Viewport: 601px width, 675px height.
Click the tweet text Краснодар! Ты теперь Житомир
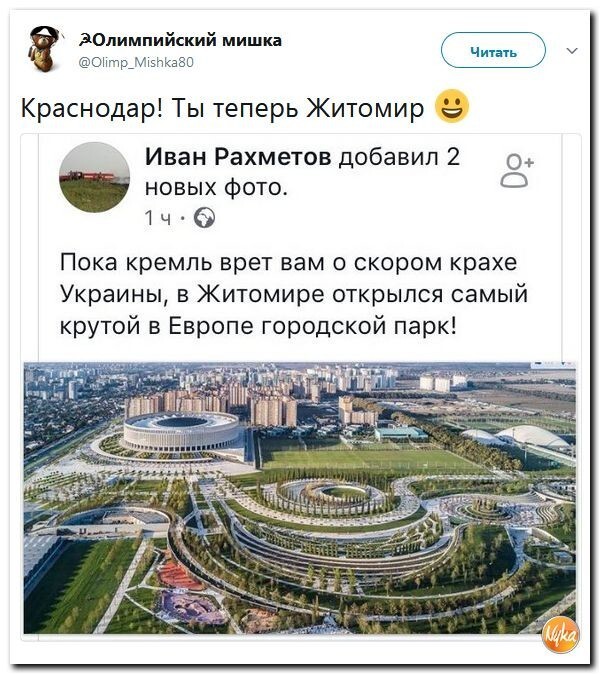[x=223, y=108]
